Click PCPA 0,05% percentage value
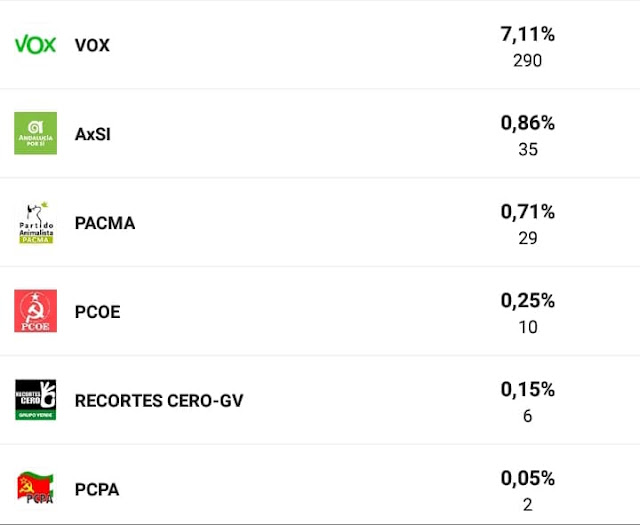 528,478
